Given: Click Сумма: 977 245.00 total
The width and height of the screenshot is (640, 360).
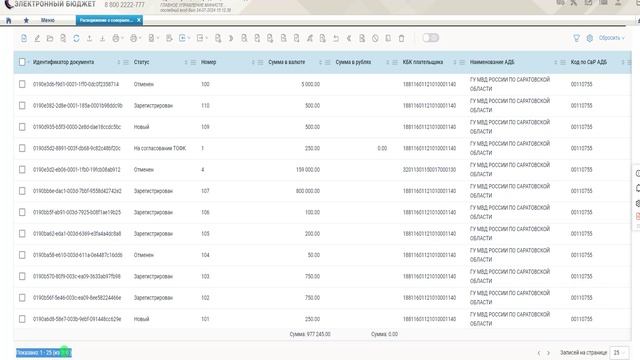Looking at the screenshot, I should pos(310,334).
